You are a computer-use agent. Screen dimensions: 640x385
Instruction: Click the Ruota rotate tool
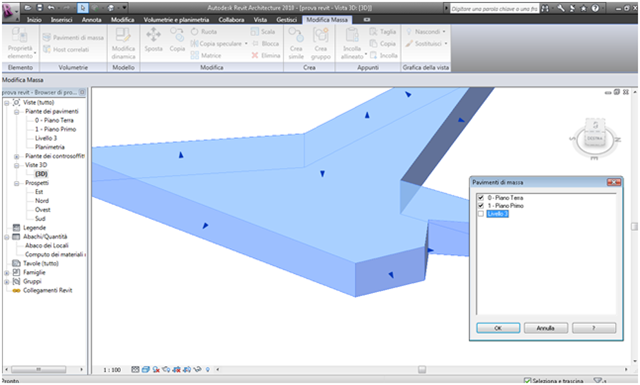[x=204, y=31]
